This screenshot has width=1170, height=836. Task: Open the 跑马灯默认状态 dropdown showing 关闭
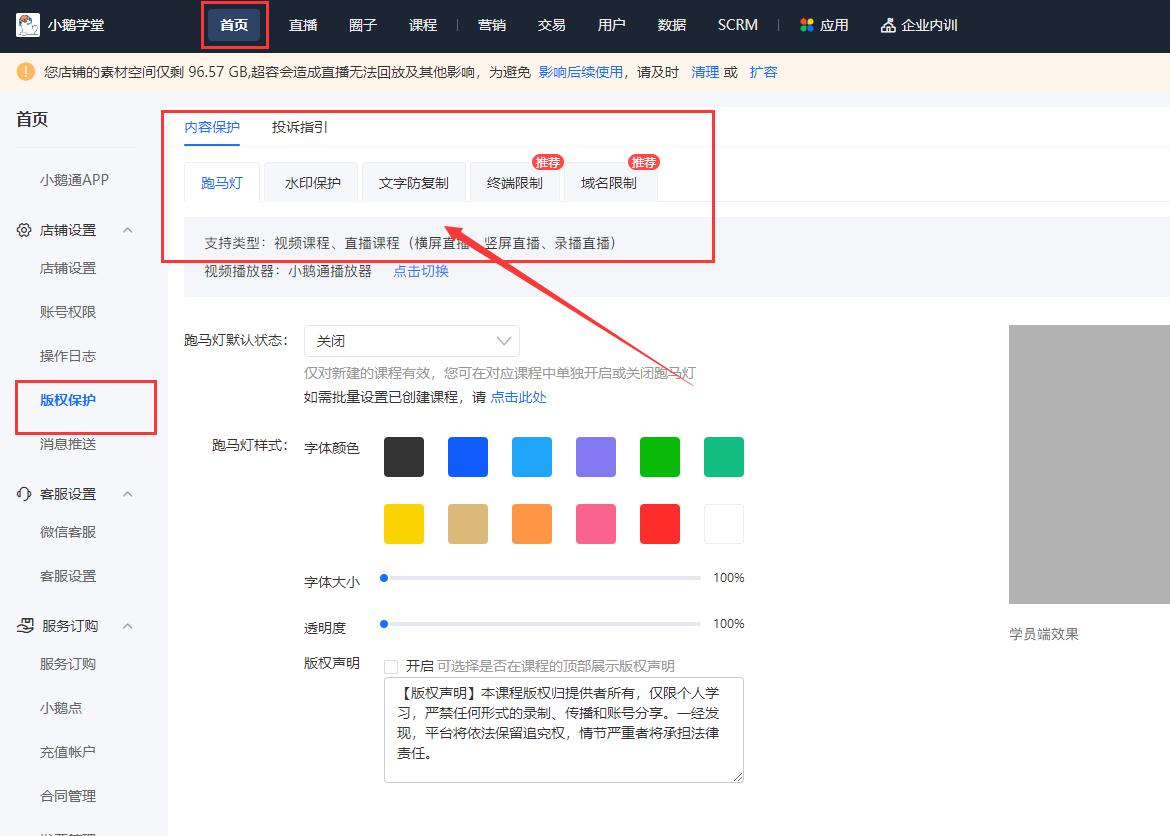coord(411,340)
